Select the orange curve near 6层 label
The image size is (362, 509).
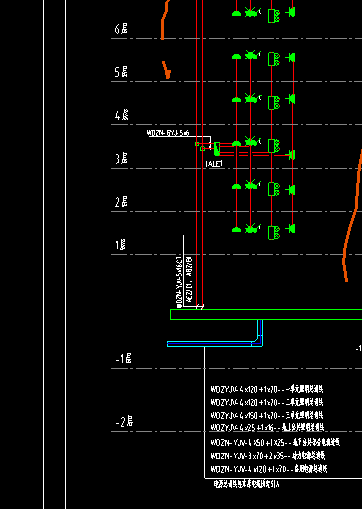[x=164, y=20]
